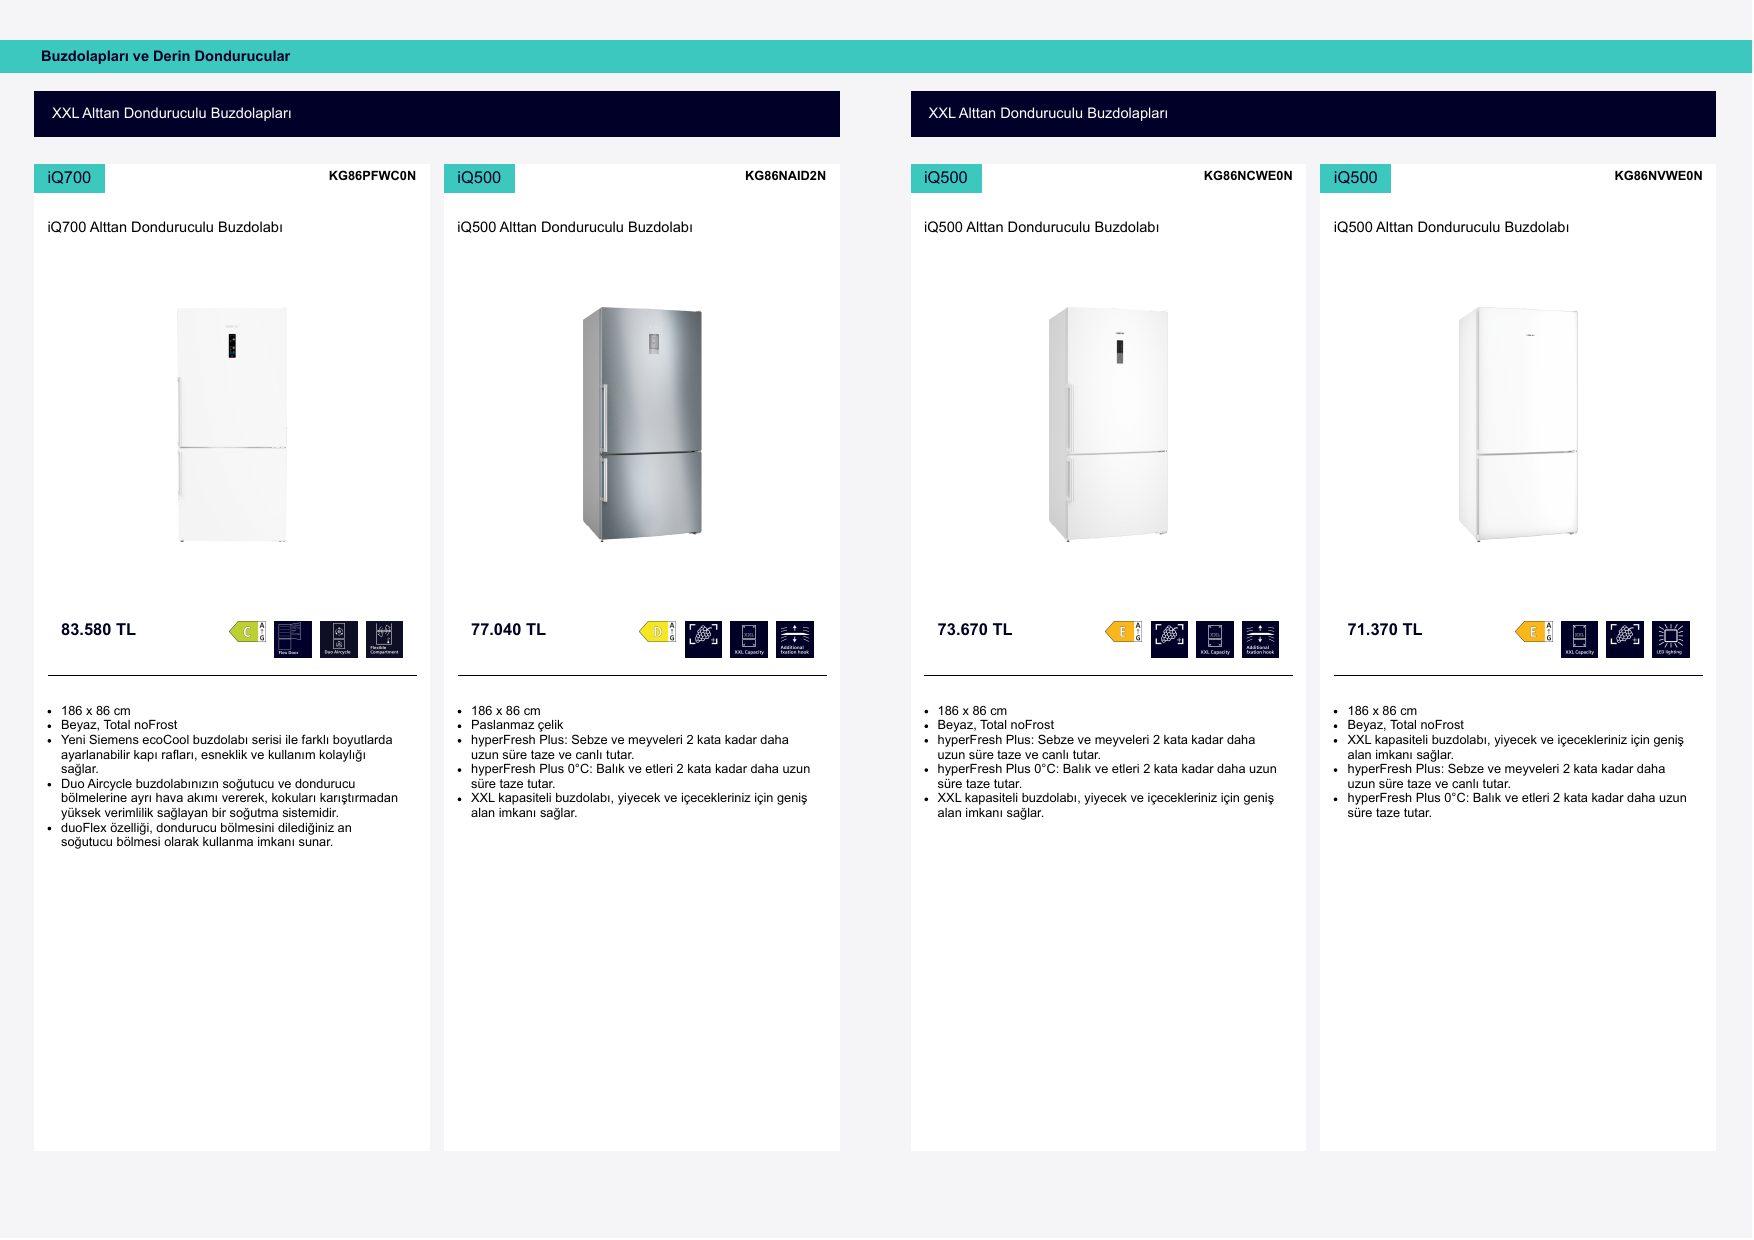1754x1240 pixels.
Task: Click the energy class E label on KG86NVWE0N
Action: tap(1534, 632)
